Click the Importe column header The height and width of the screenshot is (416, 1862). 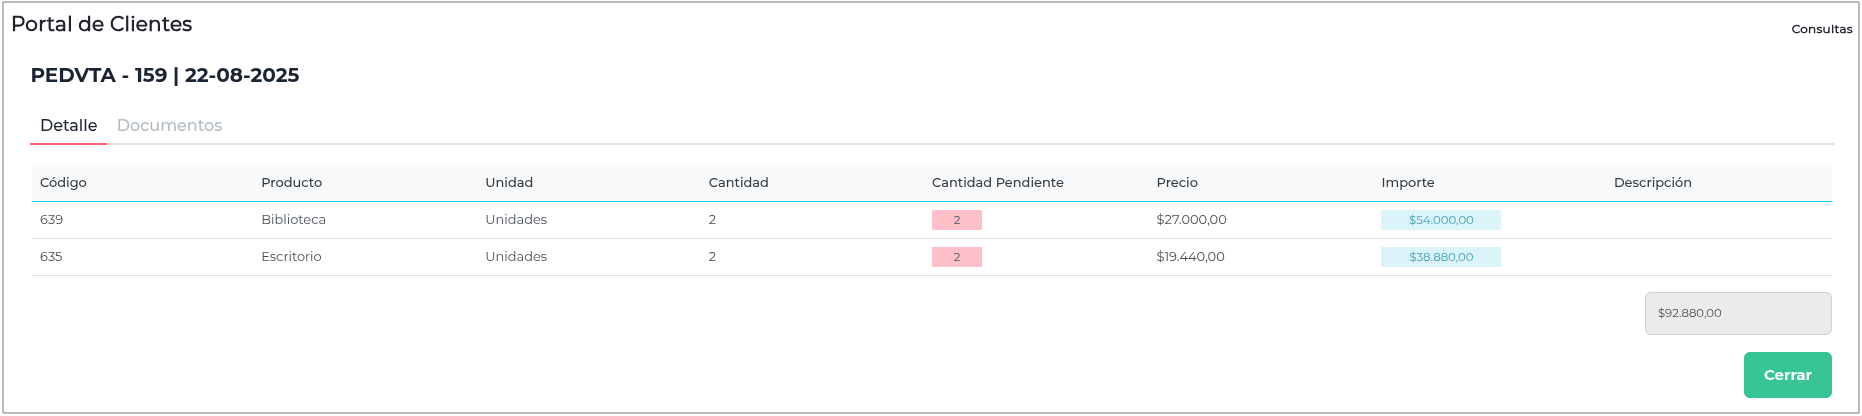(1407, 182)
